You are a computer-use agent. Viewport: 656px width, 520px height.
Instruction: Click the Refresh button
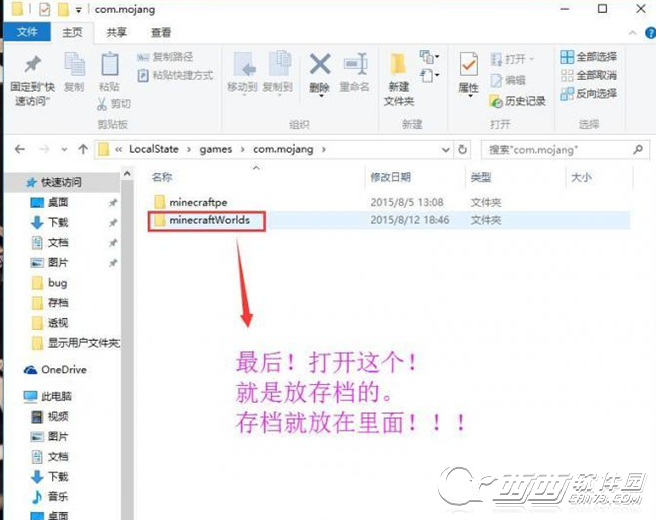[462, 149]
